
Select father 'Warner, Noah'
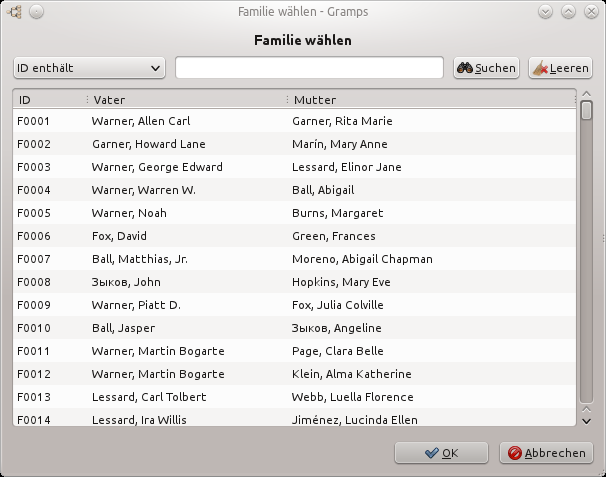129,213
